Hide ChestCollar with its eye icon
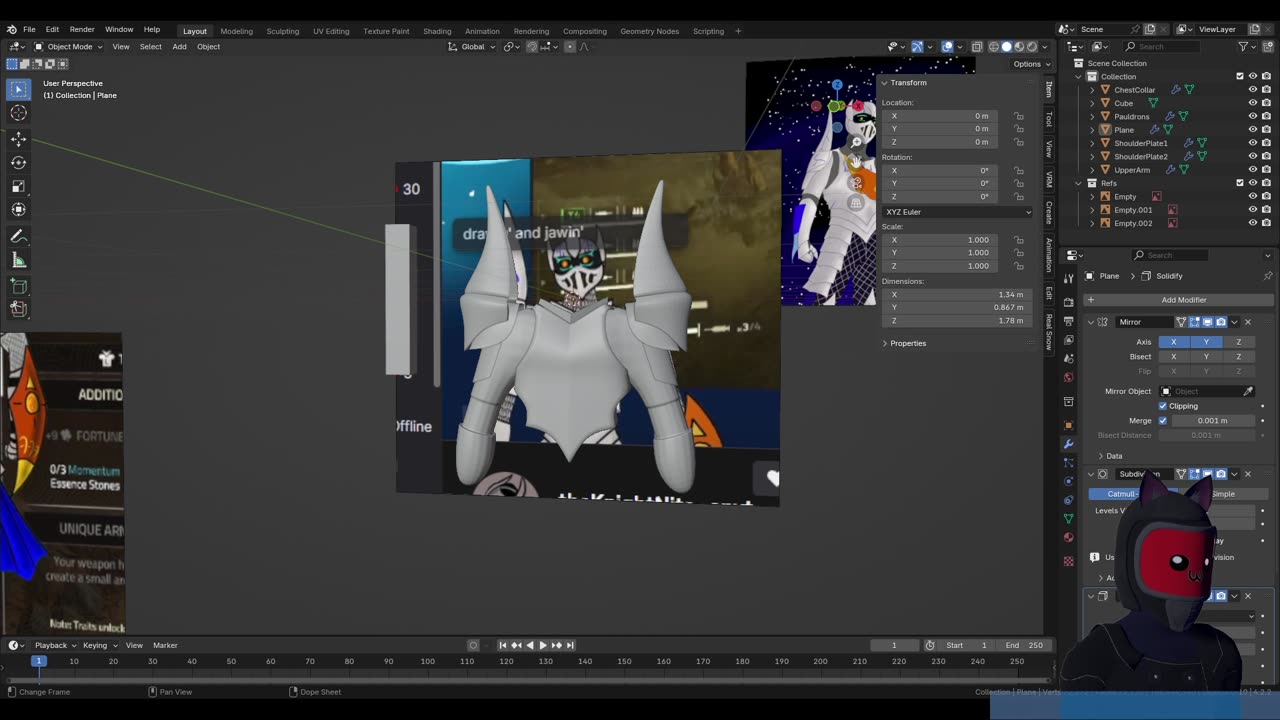This screenshot has height=720, width=1280. pos(1252,90)
